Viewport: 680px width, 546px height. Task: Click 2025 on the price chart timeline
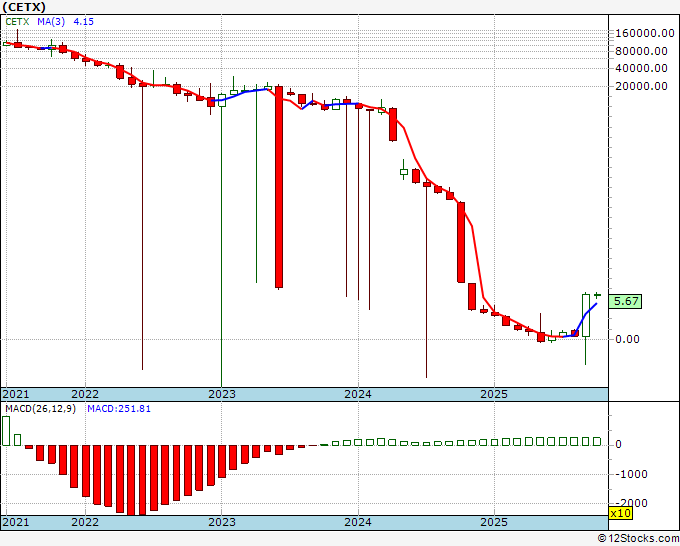[494, 394]
